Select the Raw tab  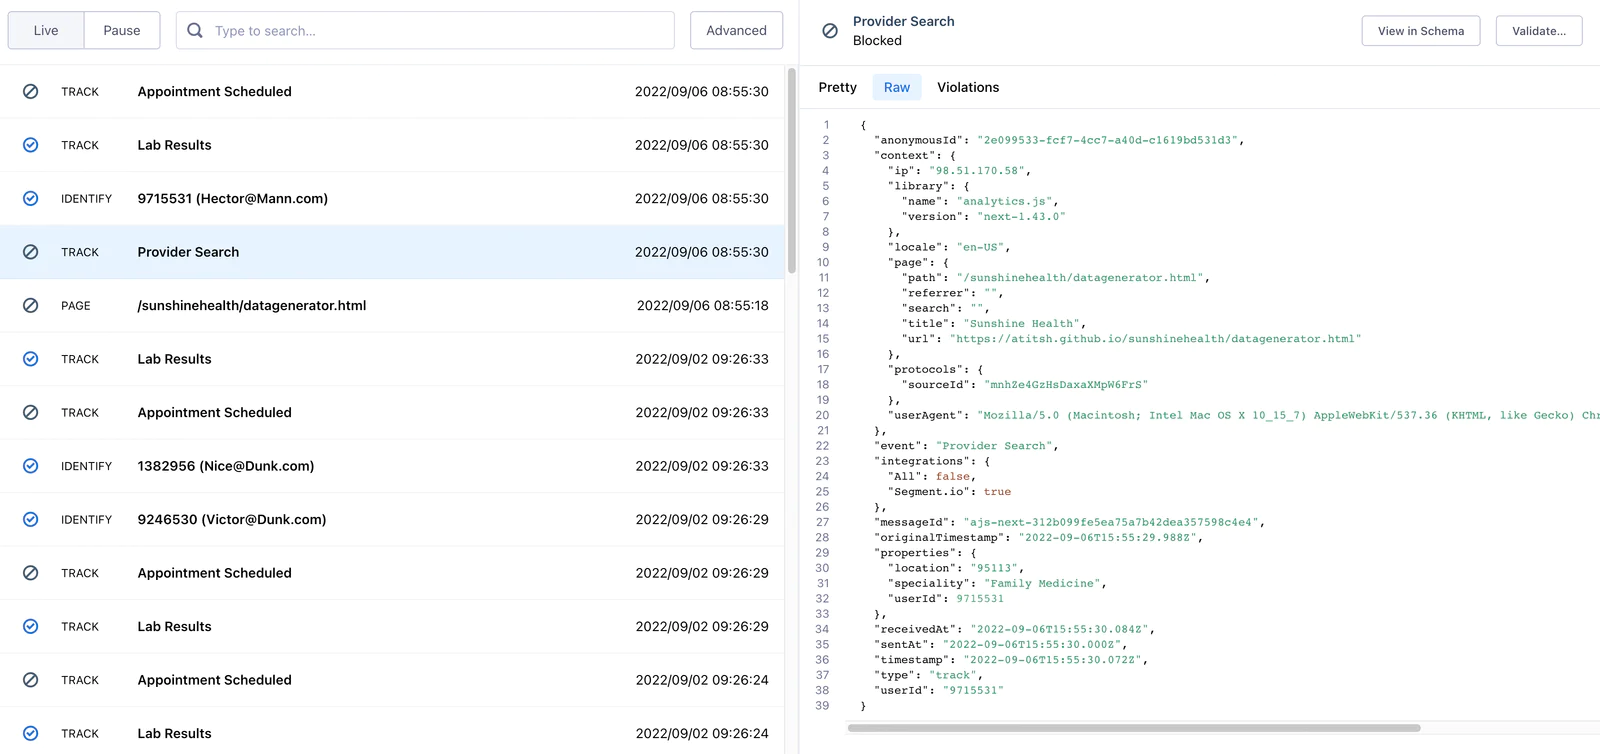[897, 87]
